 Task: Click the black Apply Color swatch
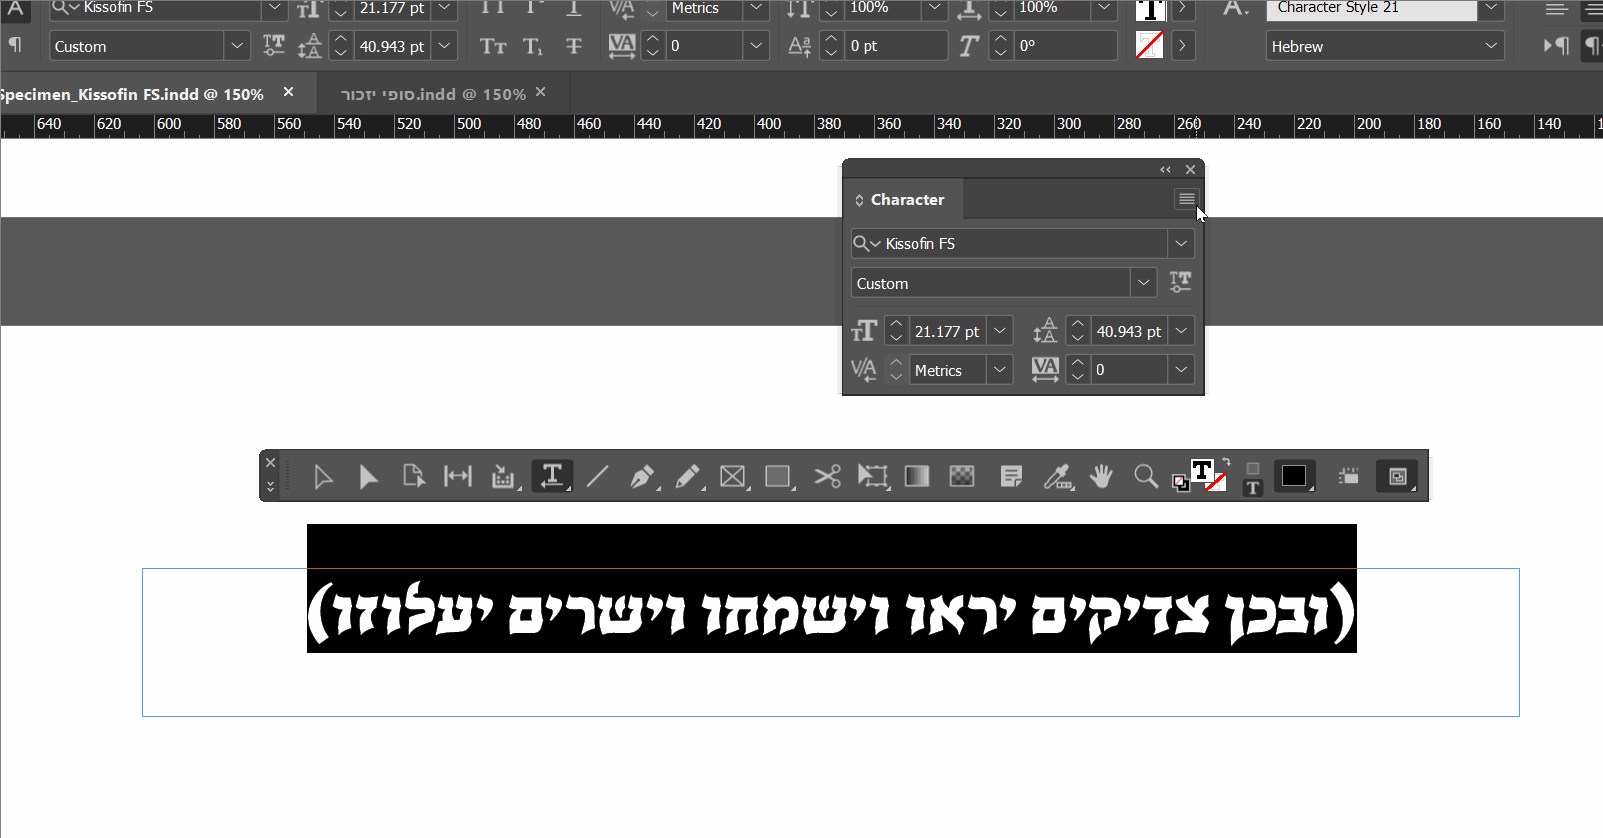coord(1293,476)
